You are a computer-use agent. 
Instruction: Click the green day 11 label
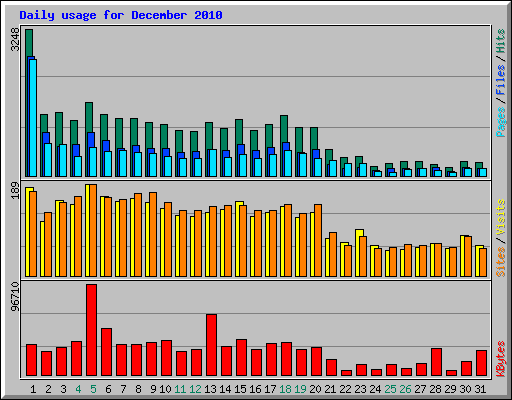point(180,389)
